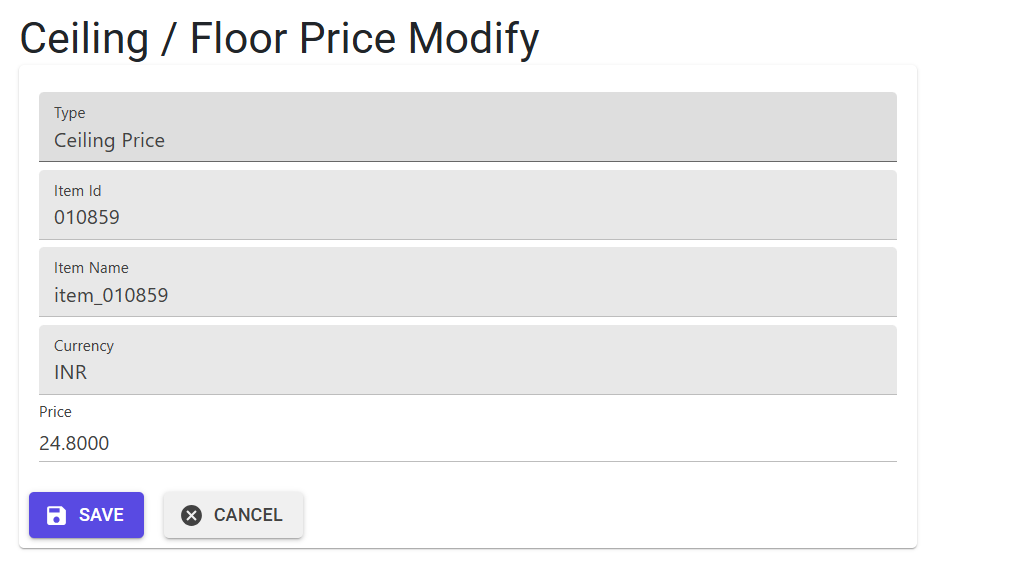Click the INR currency value

pos(70,372)
